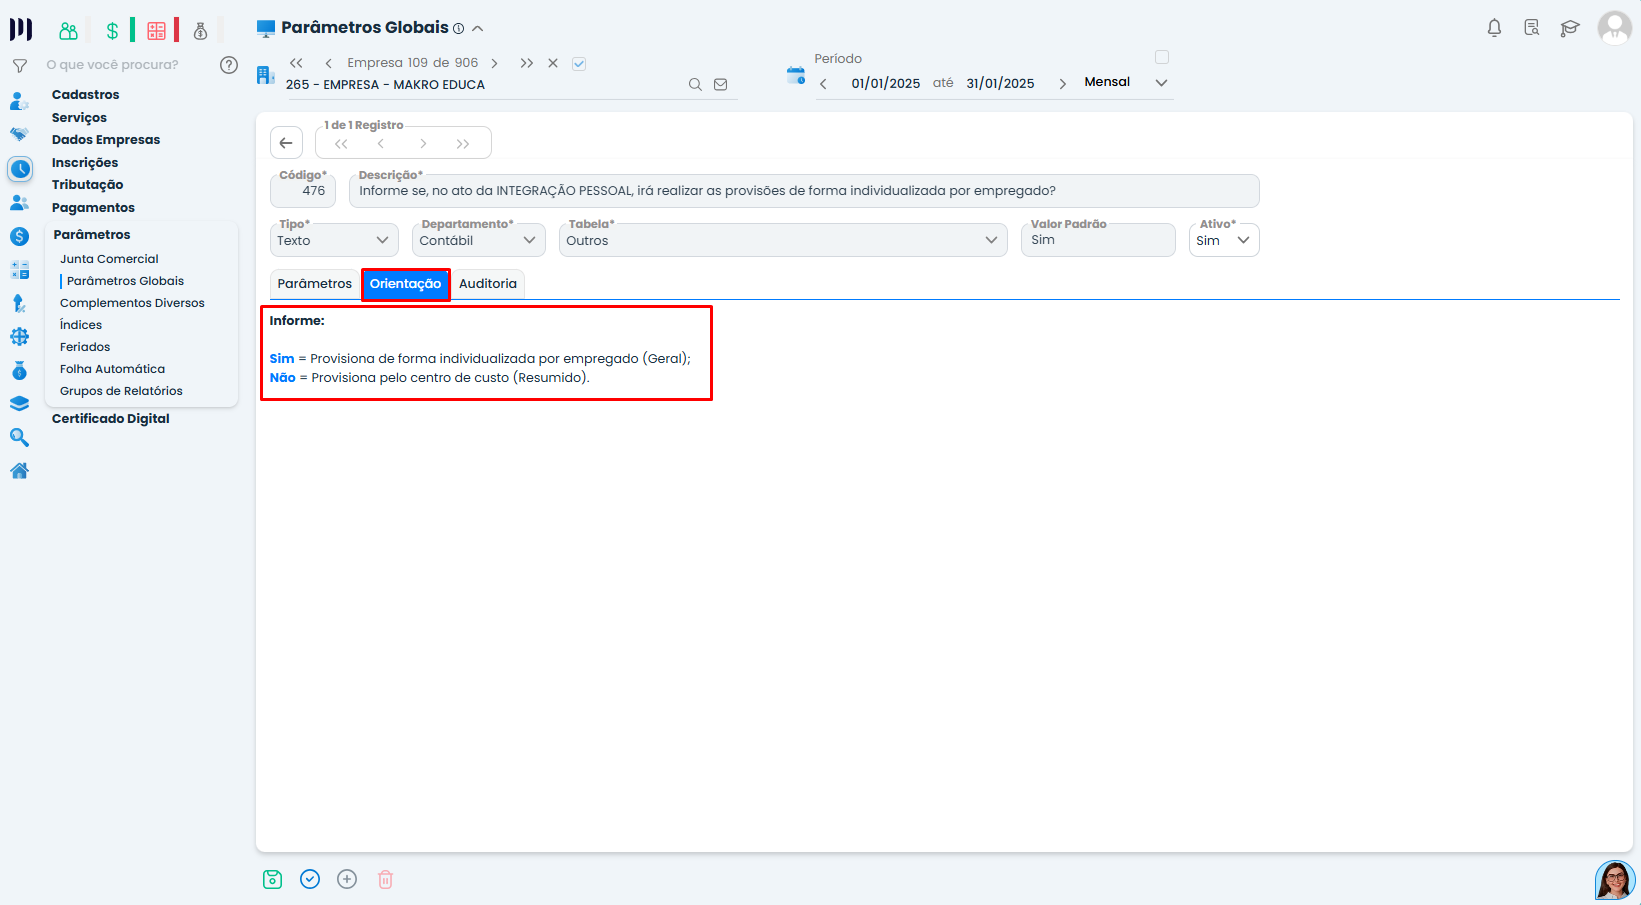Open Junta Comercial in sidebar
This screenshot has height=905, width=1641.
tap(109, 259)
